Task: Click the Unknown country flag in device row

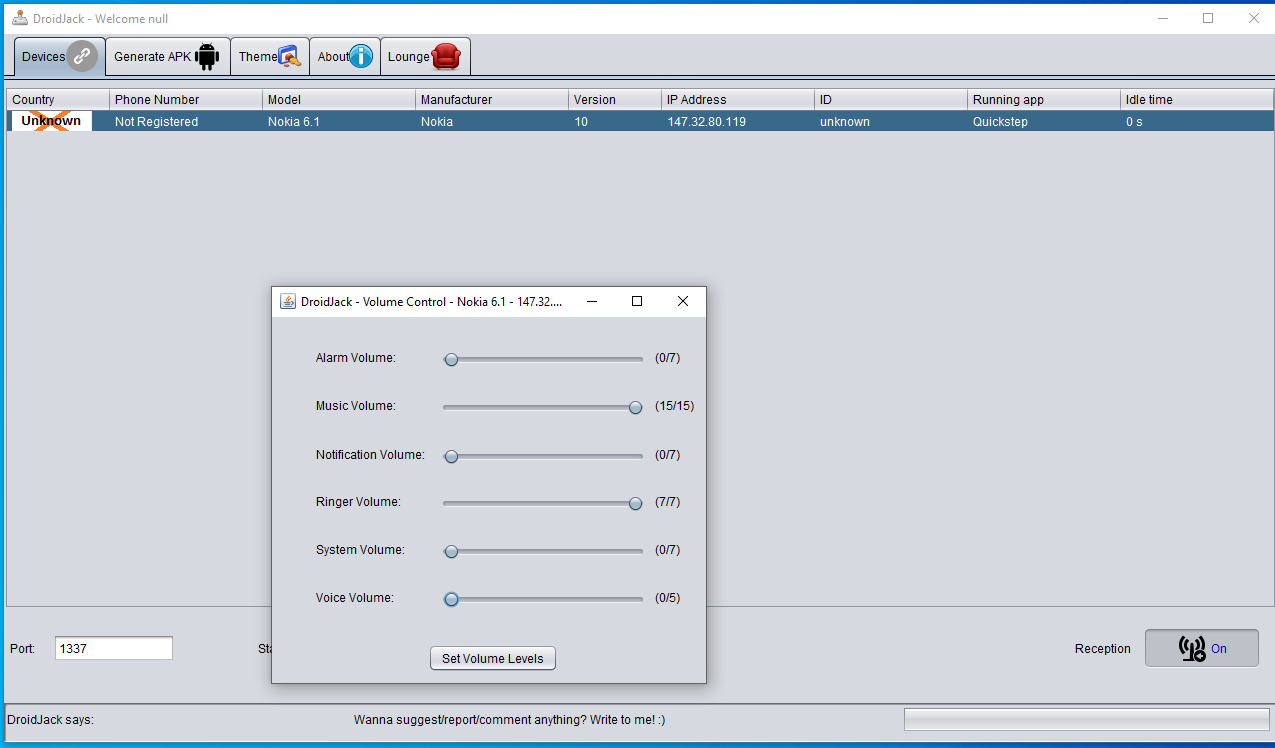Action: (x=51, y=121)
